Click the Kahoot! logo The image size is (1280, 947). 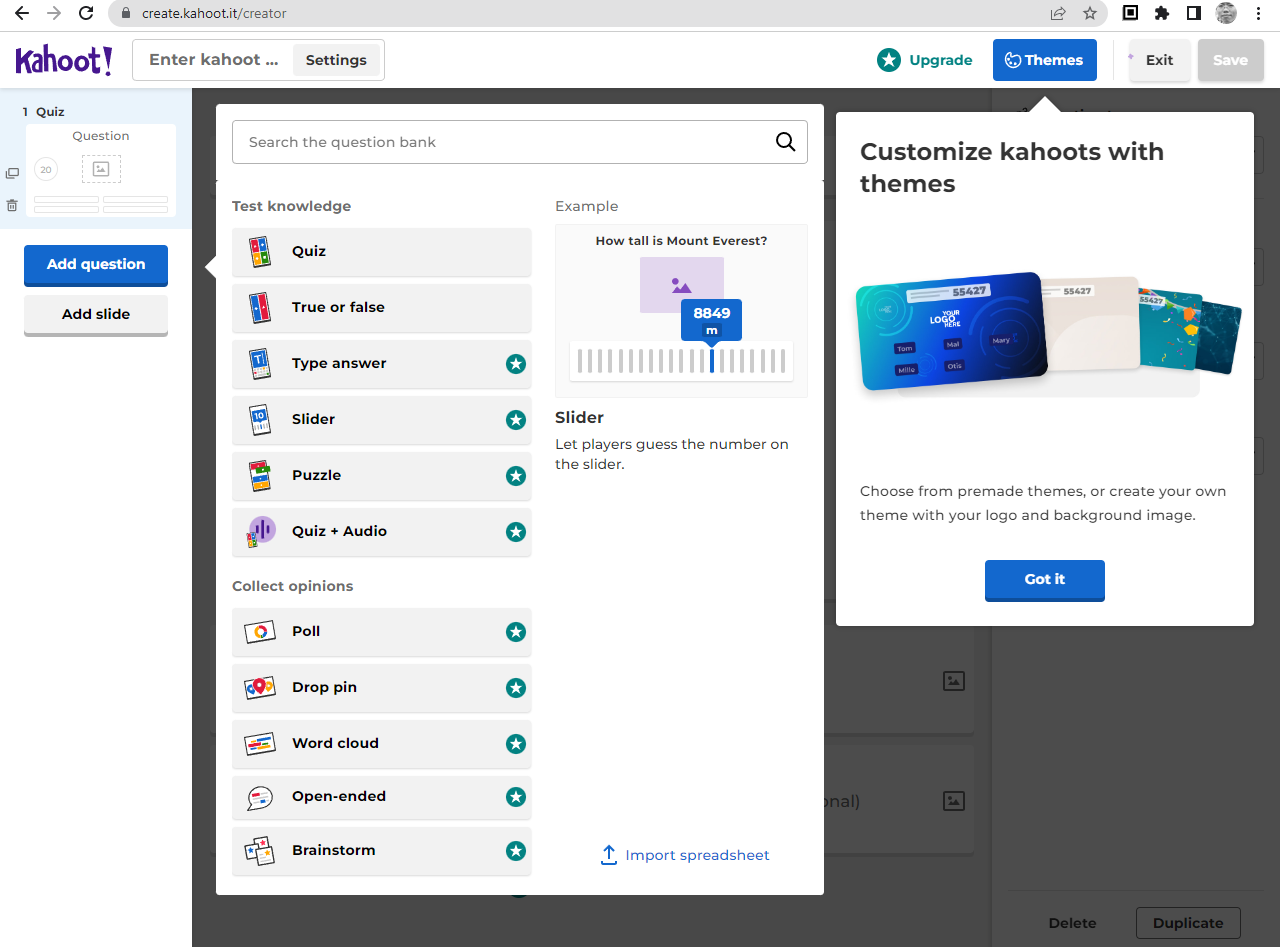pos(64,60)
